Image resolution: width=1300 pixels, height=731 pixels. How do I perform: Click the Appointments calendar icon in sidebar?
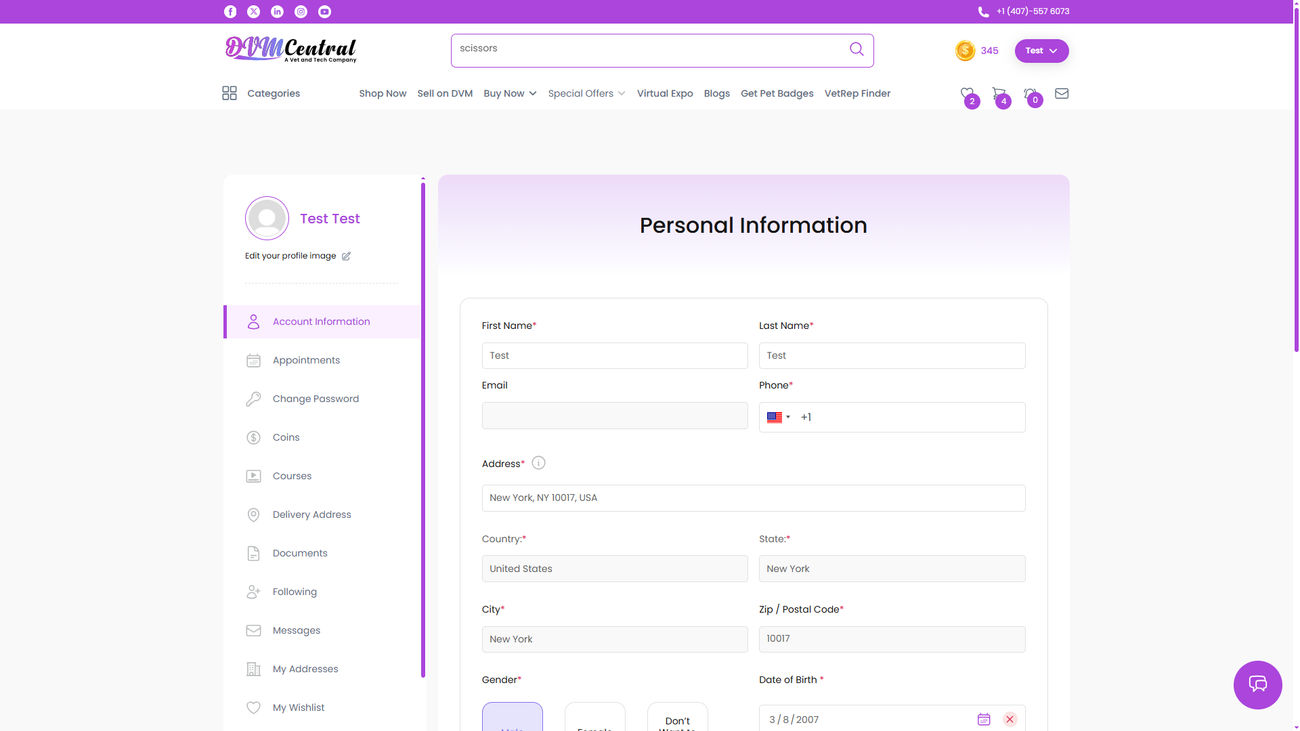(x=254, y=361)
